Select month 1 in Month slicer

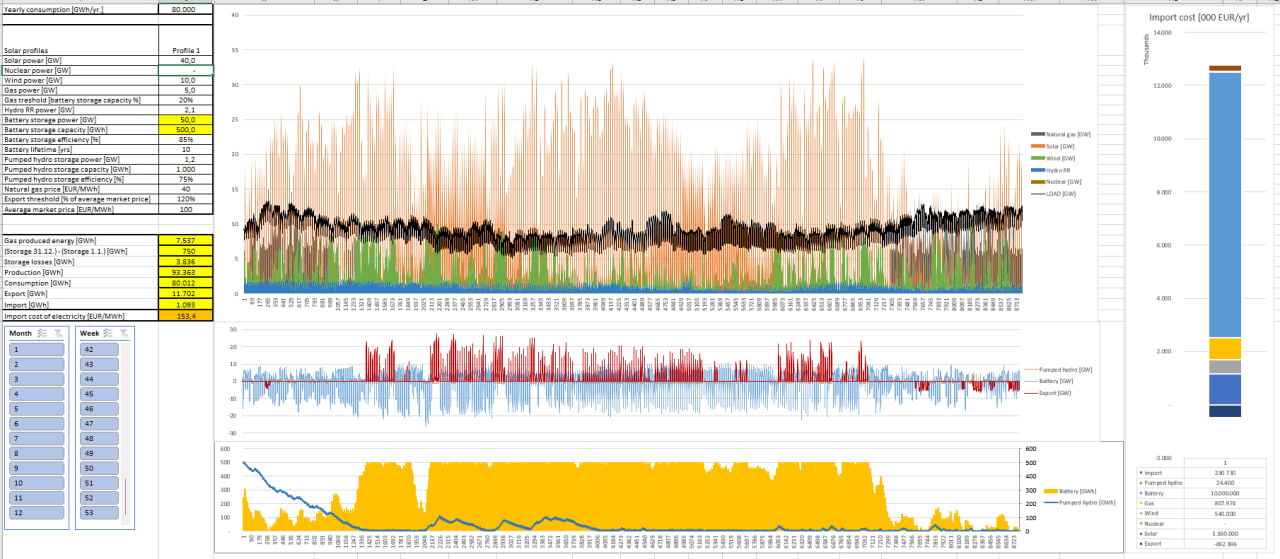[36, 350]
